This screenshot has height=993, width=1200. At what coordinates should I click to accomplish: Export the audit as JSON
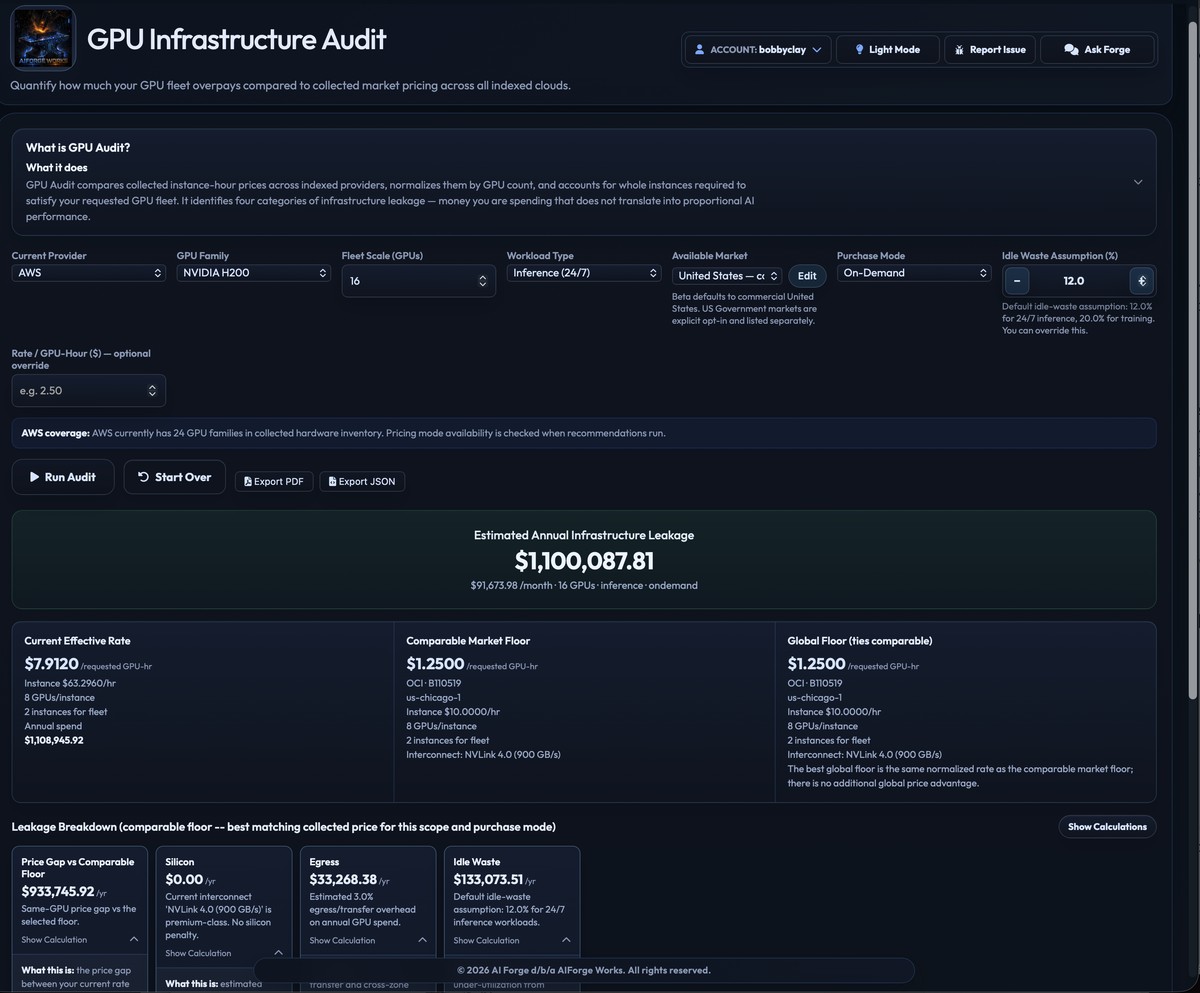(362, 481)
